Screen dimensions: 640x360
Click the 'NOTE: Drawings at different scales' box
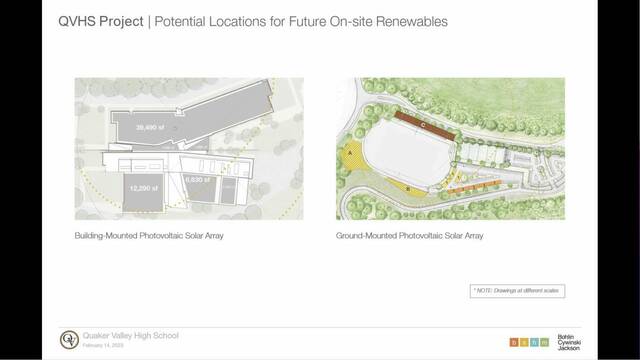click(518, 291)
